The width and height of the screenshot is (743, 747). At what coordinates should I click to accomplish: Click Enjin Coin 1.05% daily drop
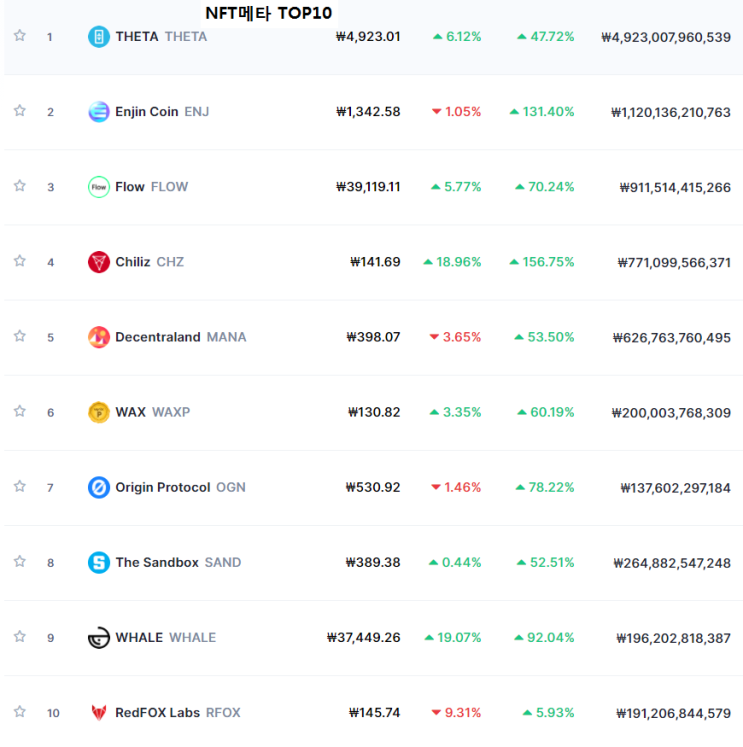[x=456, y=112]
